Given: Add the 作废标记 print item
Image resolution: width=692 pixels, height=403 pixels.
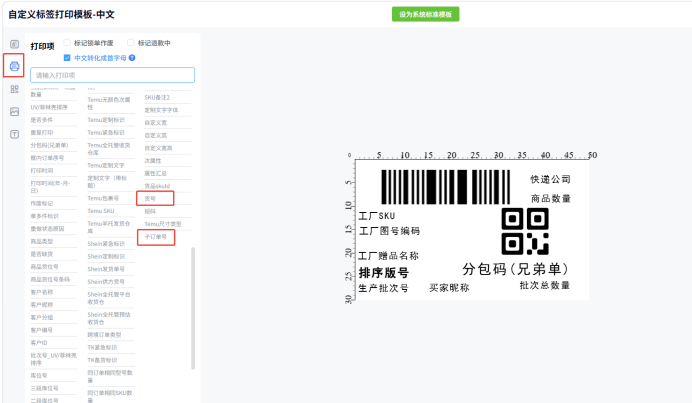Looking at the screenshot, I should pos(41,203).
